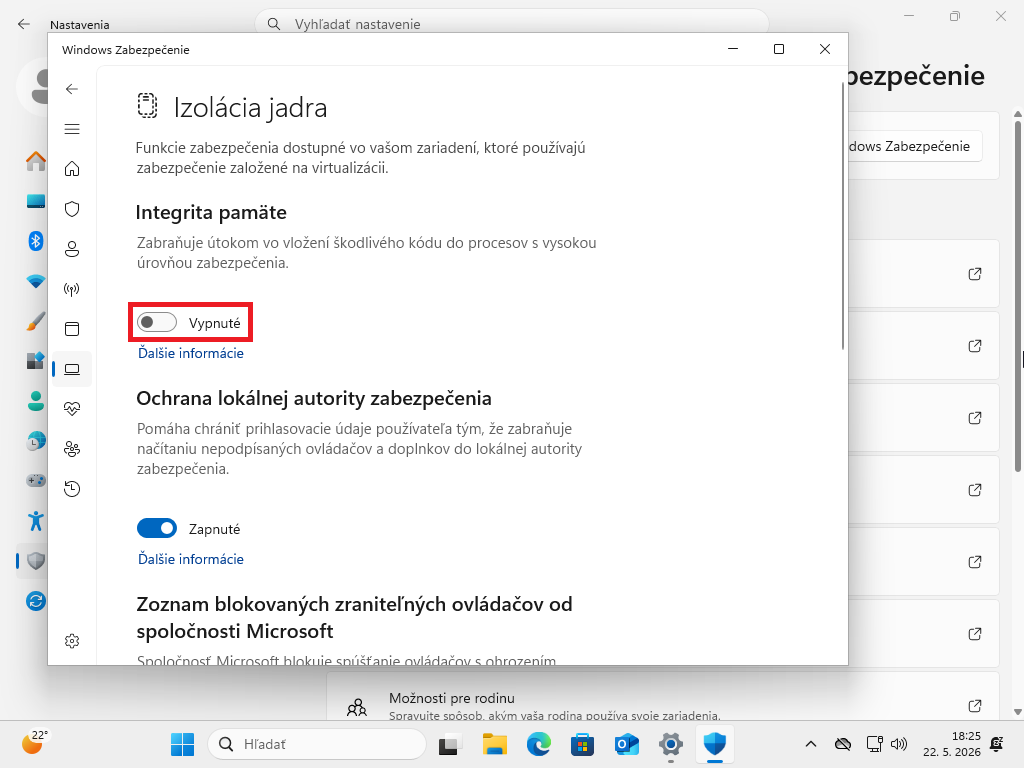Click the taskbar Hľadať search box
Screen dimensions: 1024x768
click(317, 744)
